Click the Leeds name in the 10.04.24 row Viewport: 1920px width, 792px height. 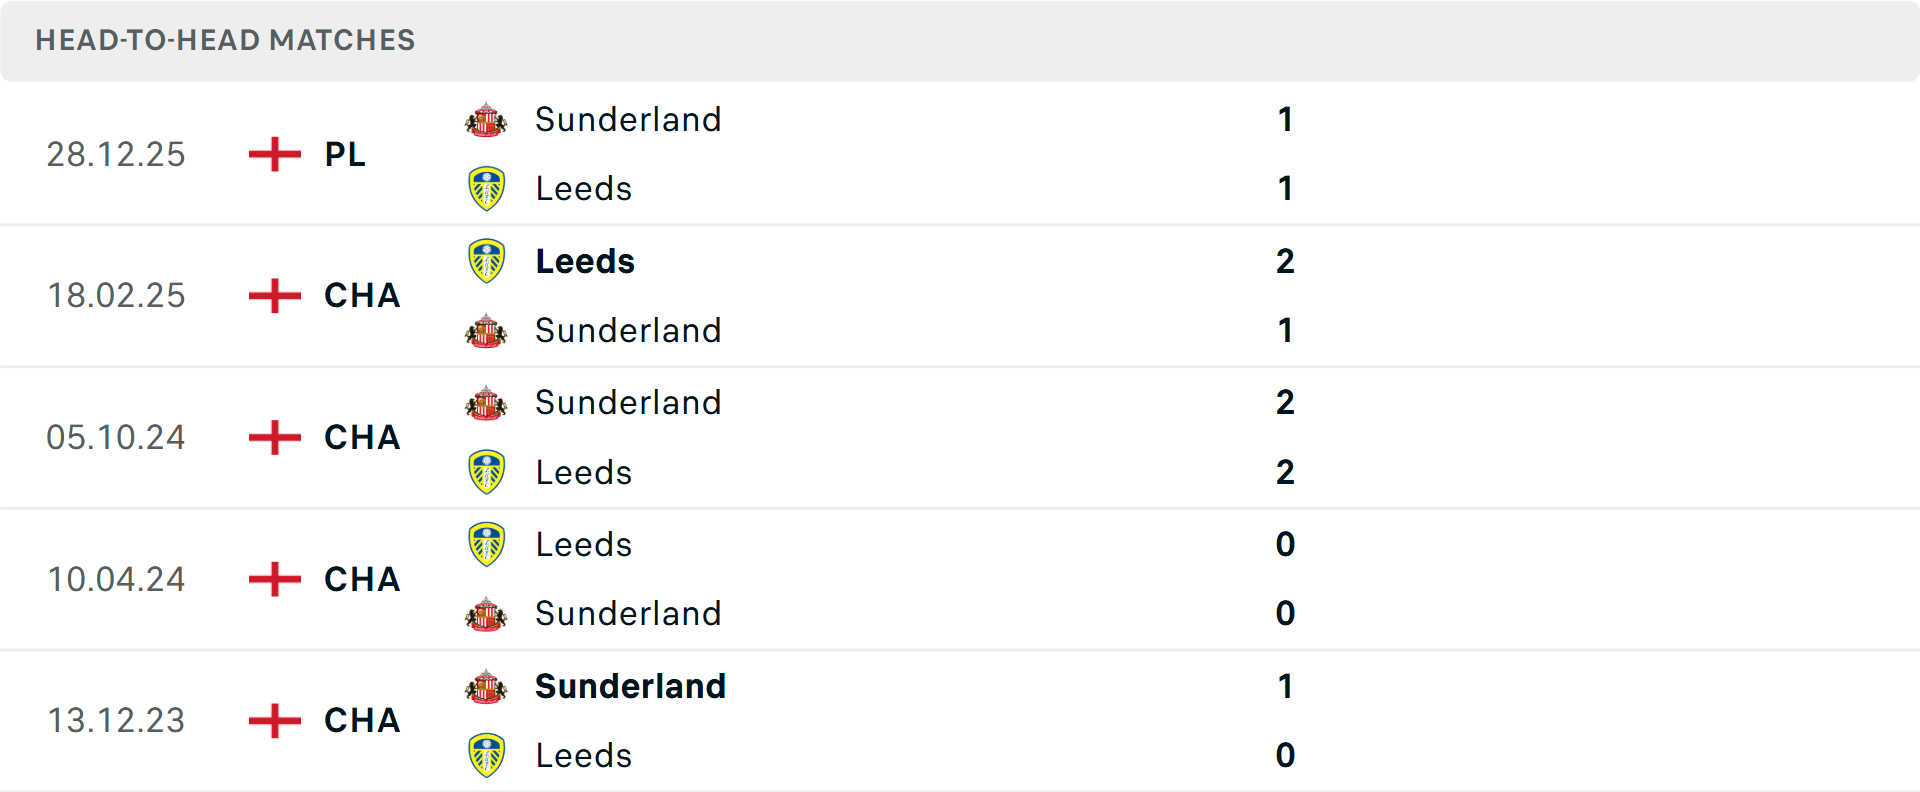tap(583, 545)
